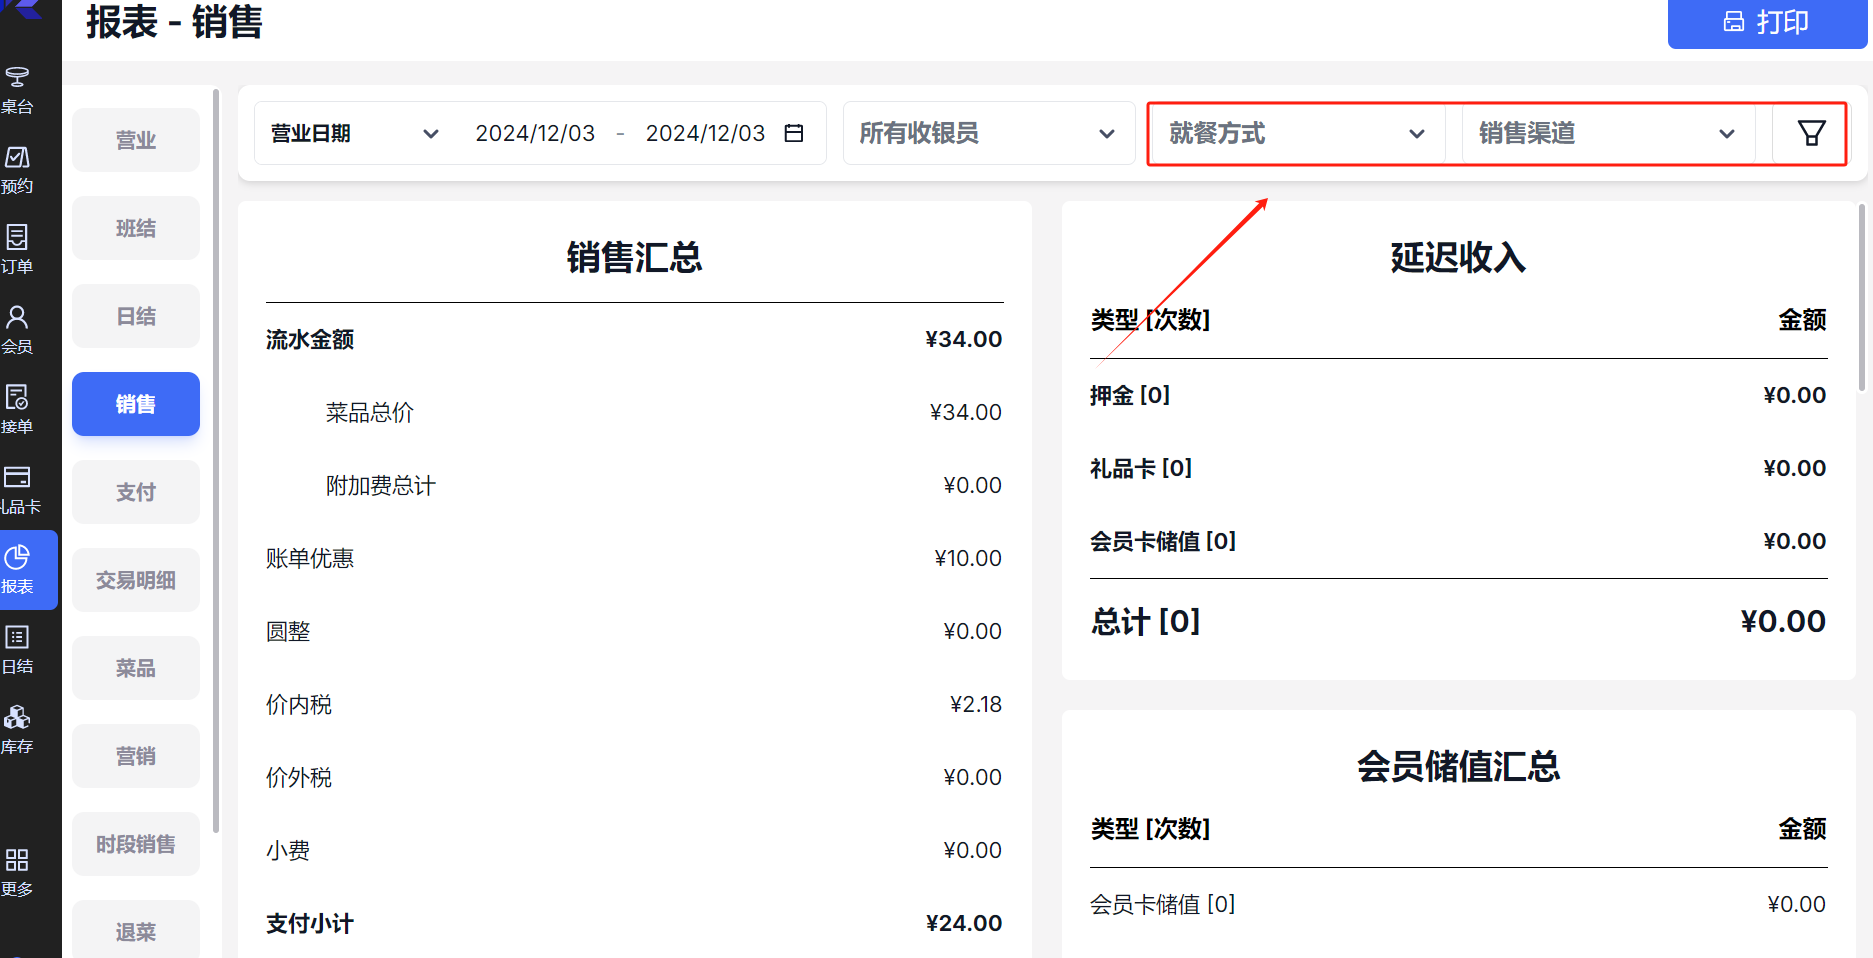The image size is (1873, 958).
Task: Open the 更多 more grid icon
Action: tap(17, 873)
